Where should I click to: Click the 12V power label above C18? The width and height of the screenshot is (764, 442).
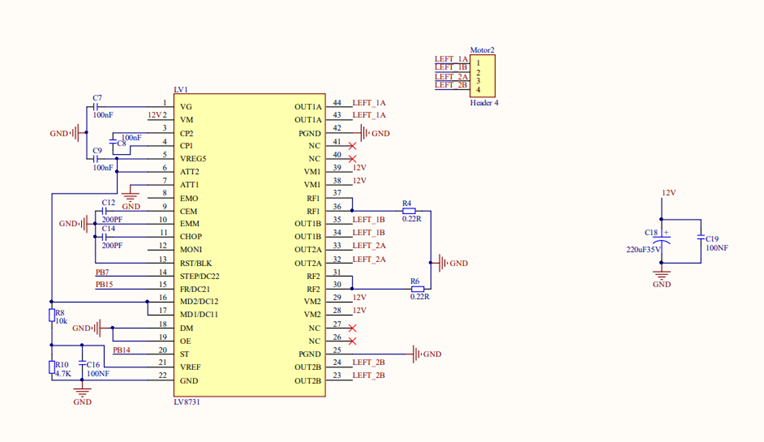(669, 192)
